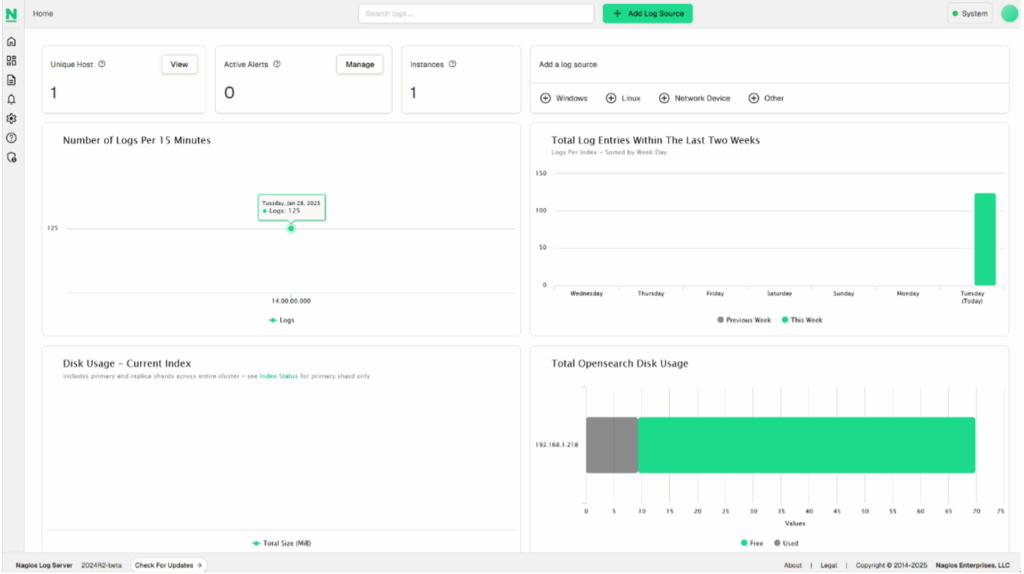The width and height of the screenshot is (1024, 574).
Task: Toggle Previous Week series in legend
Action: point(743,320)
